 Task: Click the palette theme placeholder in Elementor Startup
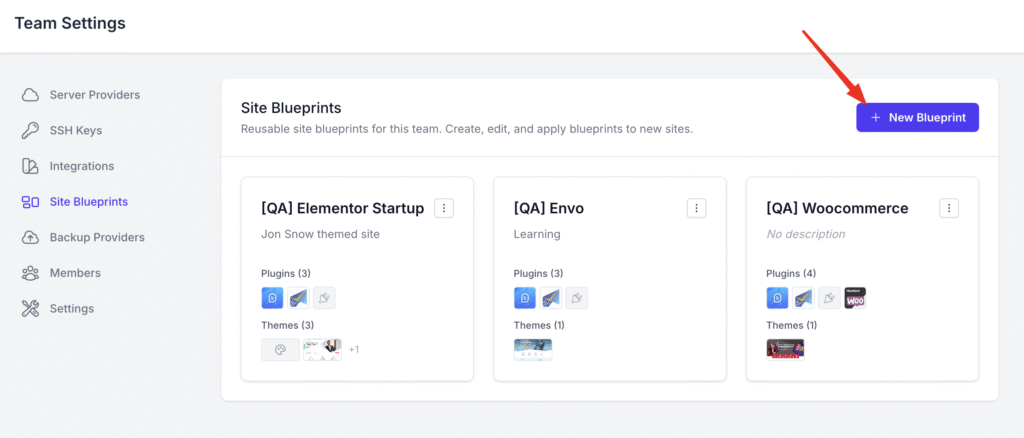(x=280, y=349)
